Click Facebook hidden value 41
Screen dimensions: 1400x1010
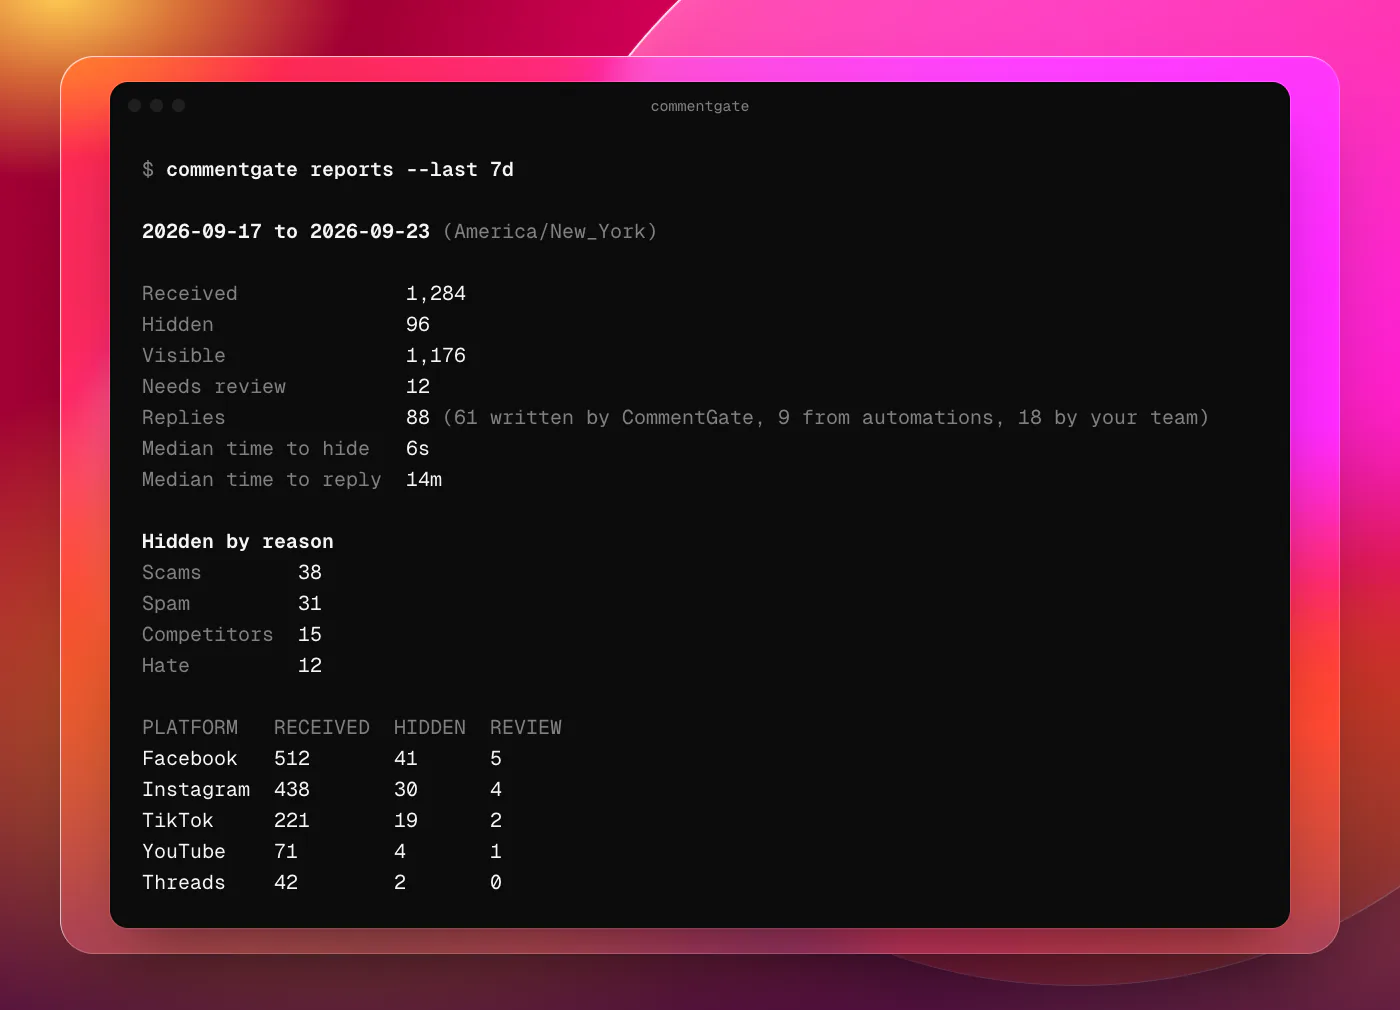[x=406, y=759]
